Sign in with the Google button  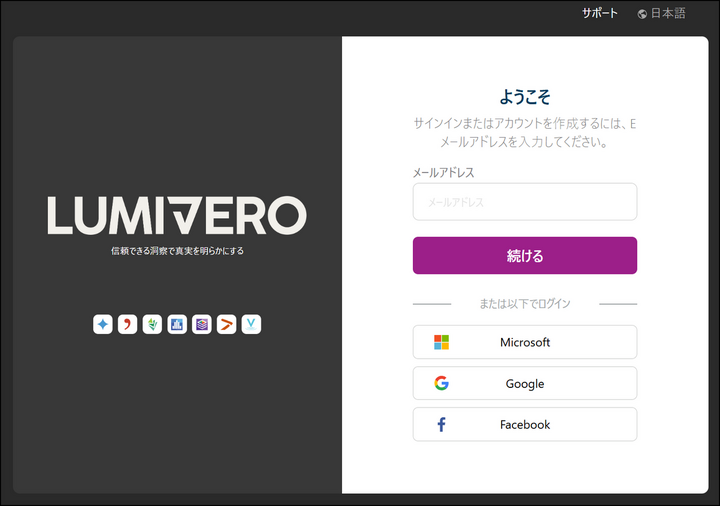(x=524, y=383)
